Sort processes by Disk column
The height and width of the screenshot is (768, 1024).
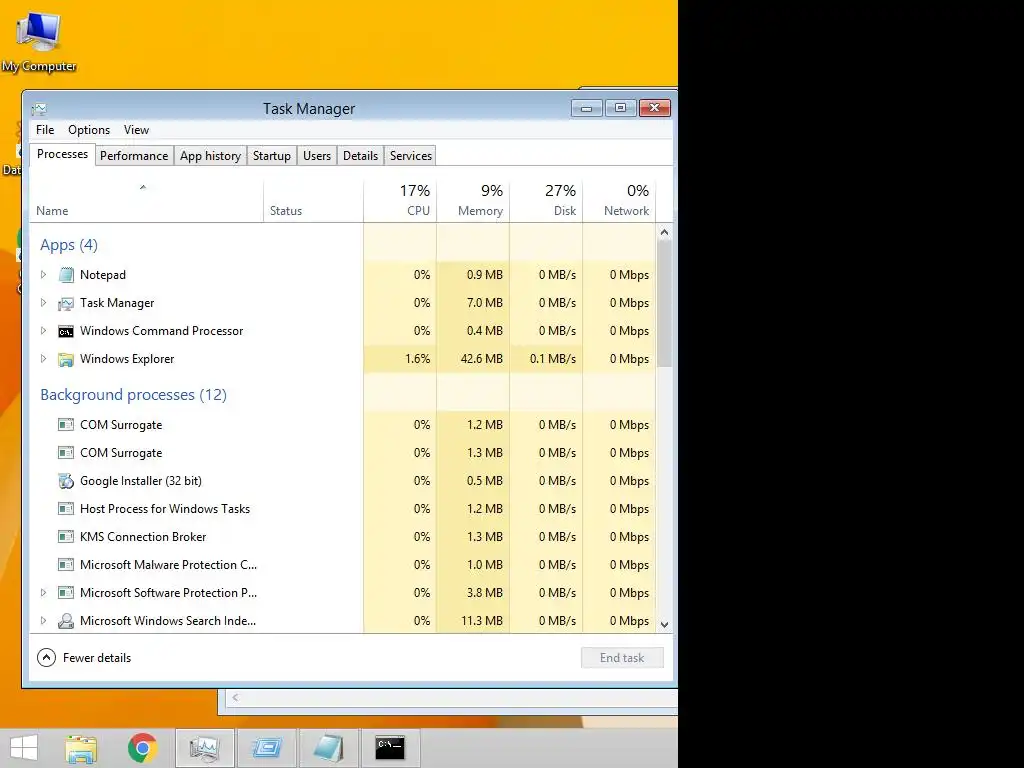click(x=547, y=201)
